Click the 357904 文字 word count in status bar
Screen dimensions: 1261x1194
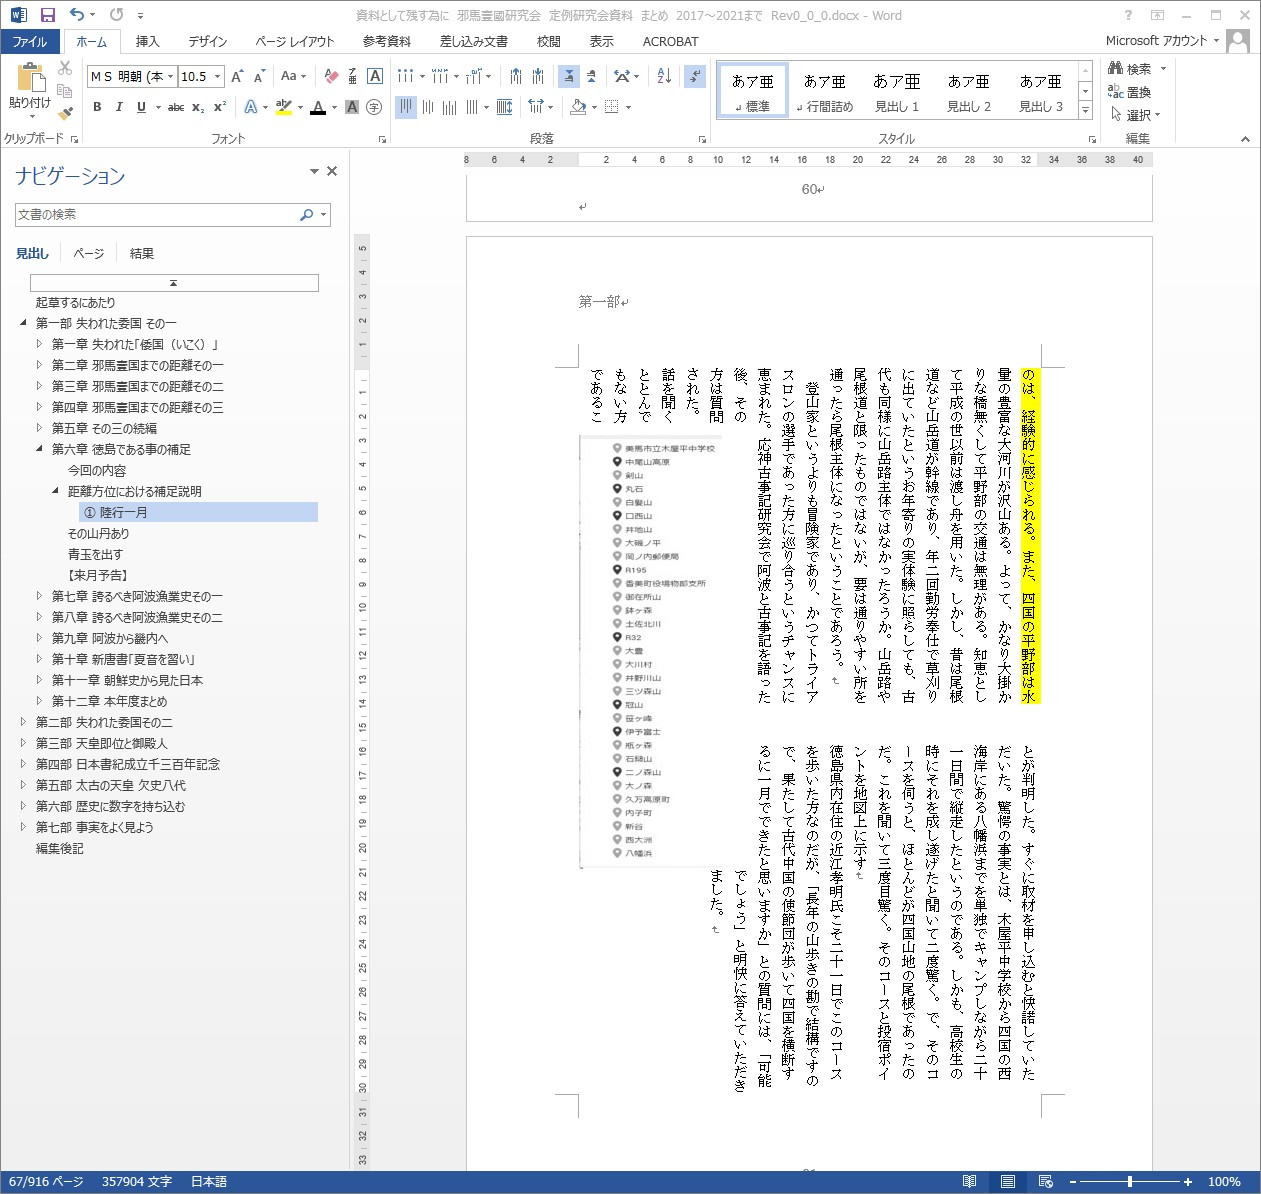(x=136, y=1182)
